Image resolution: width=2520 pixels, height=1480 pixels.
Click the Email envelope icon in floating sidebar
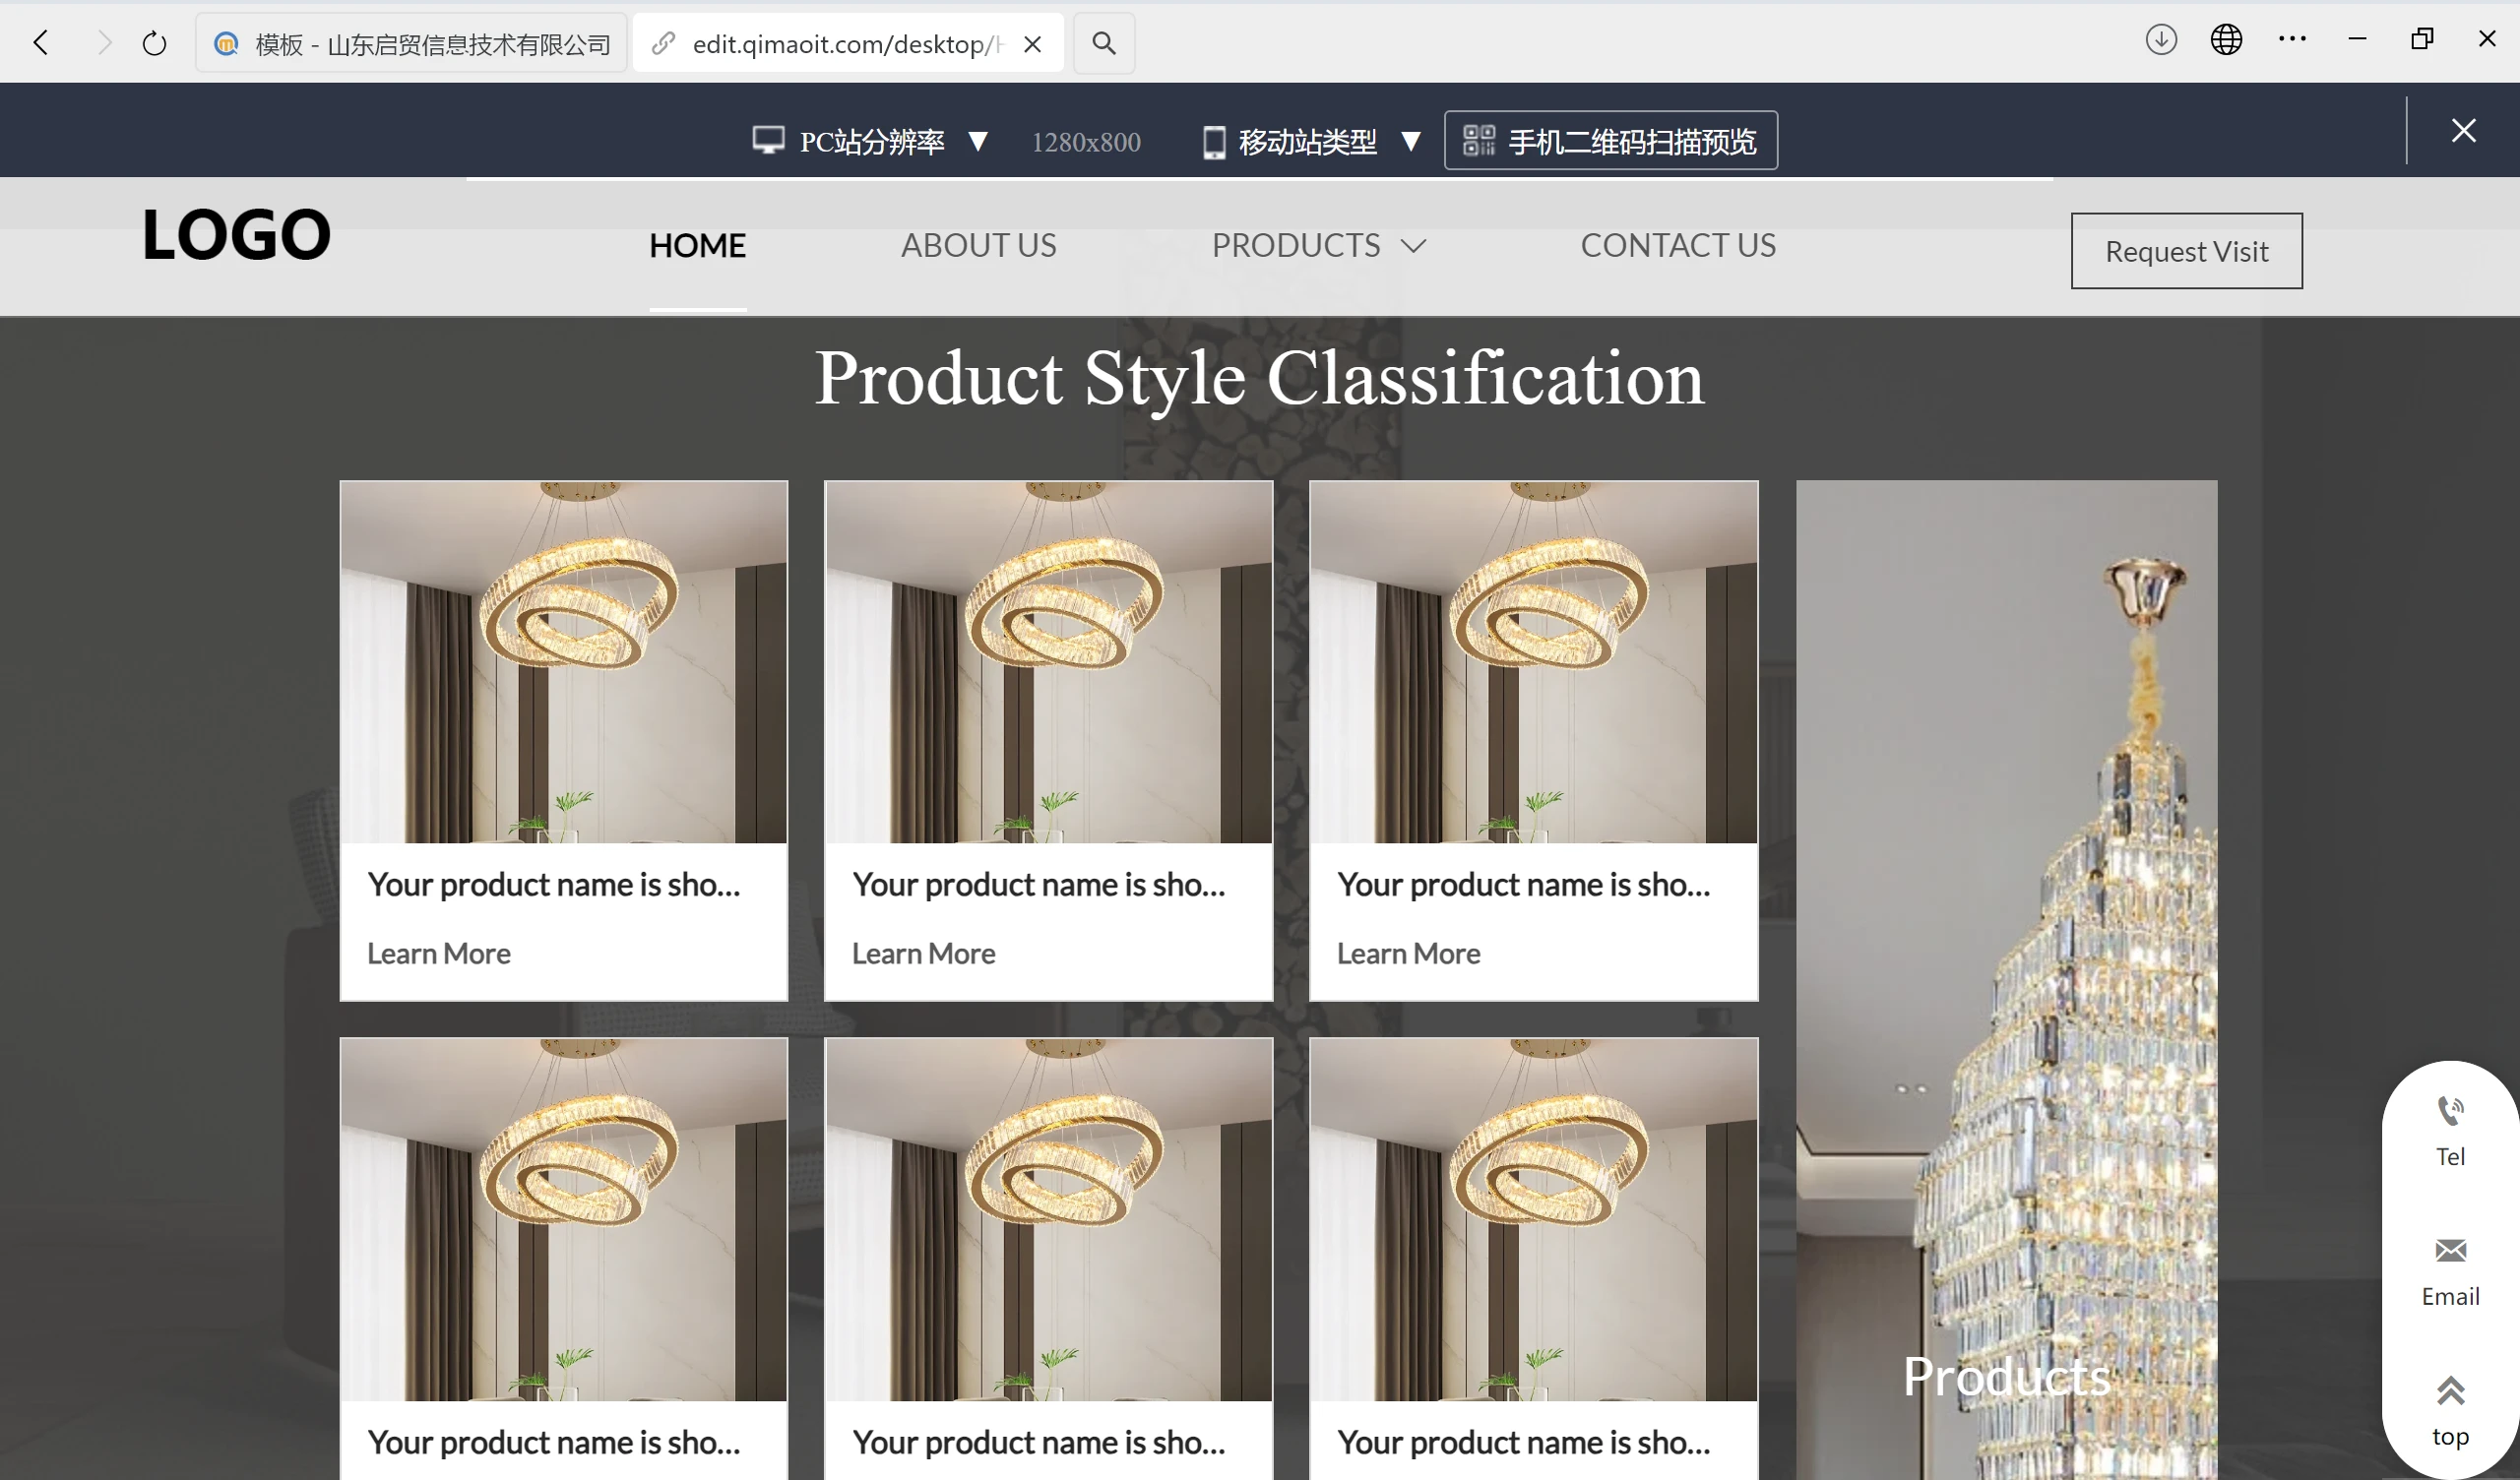click(x=2450, y=1250)
